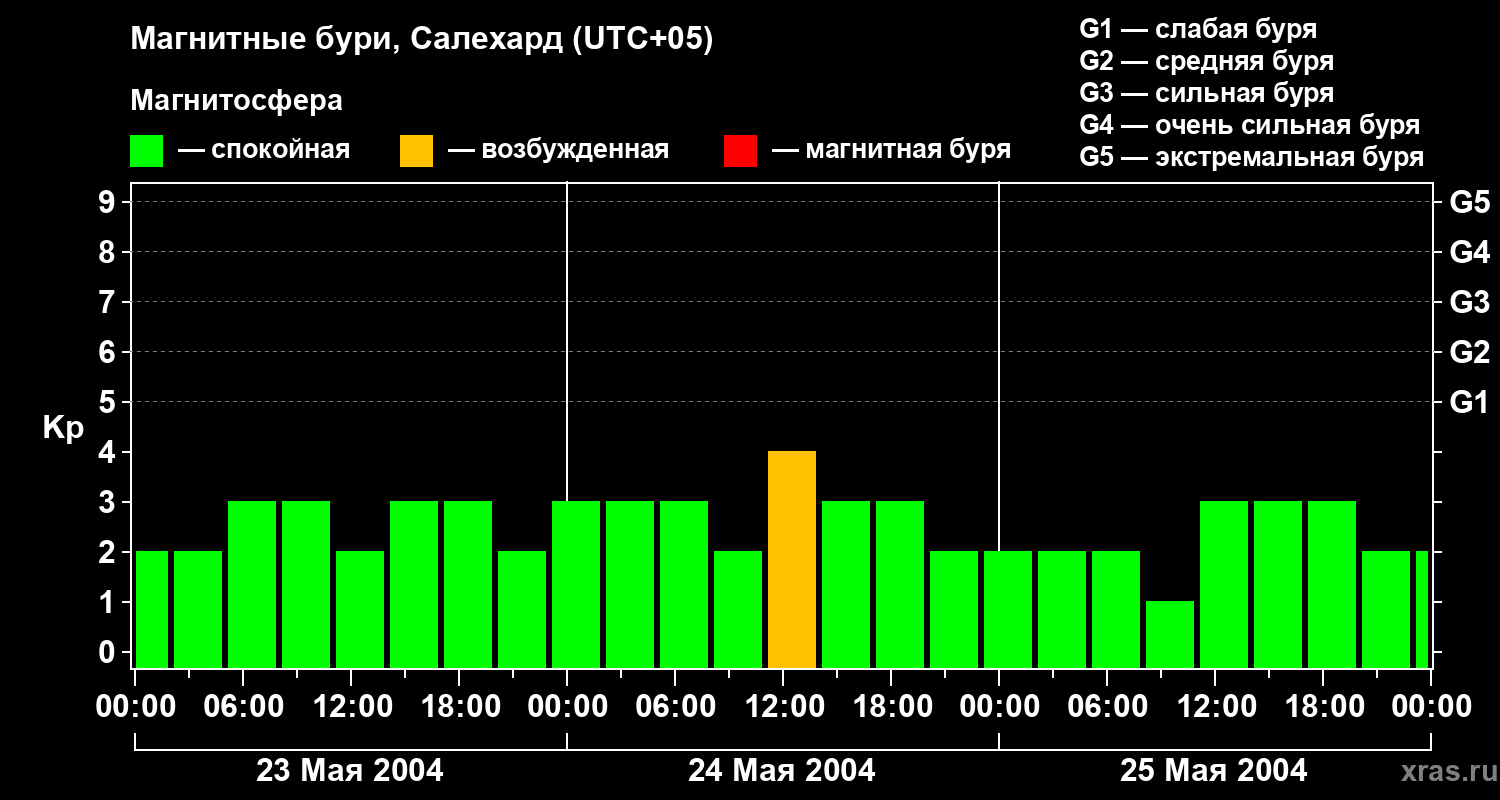
Task: Click the 'Kp' axis title
Action: point(63,428)
